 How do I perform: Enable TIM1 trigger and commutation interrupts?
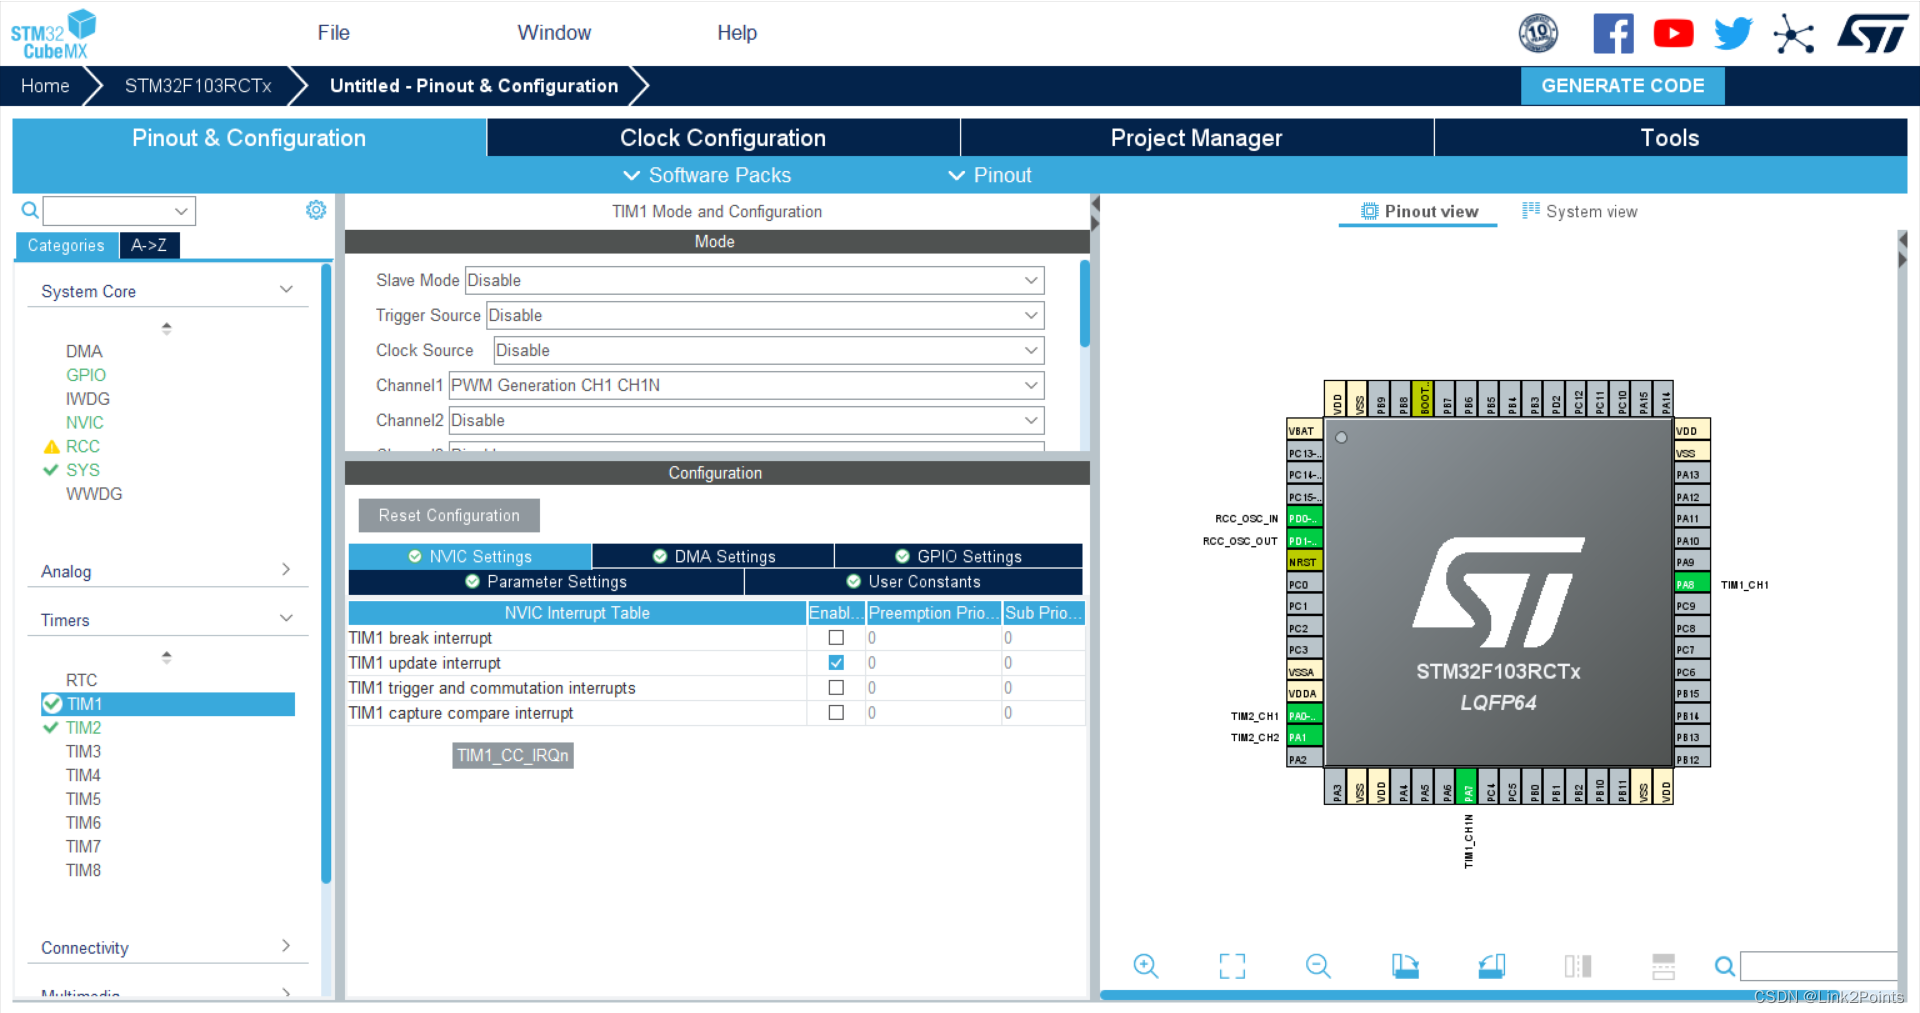tap(836, 688)
